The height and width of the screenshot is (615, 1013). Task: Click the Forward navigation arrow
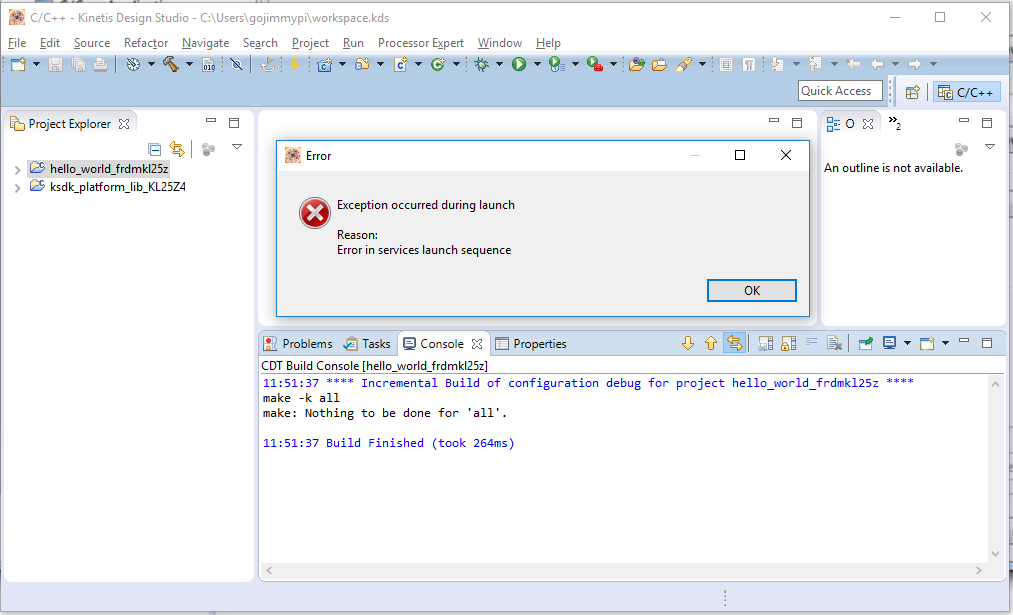[x=914, y=64]
